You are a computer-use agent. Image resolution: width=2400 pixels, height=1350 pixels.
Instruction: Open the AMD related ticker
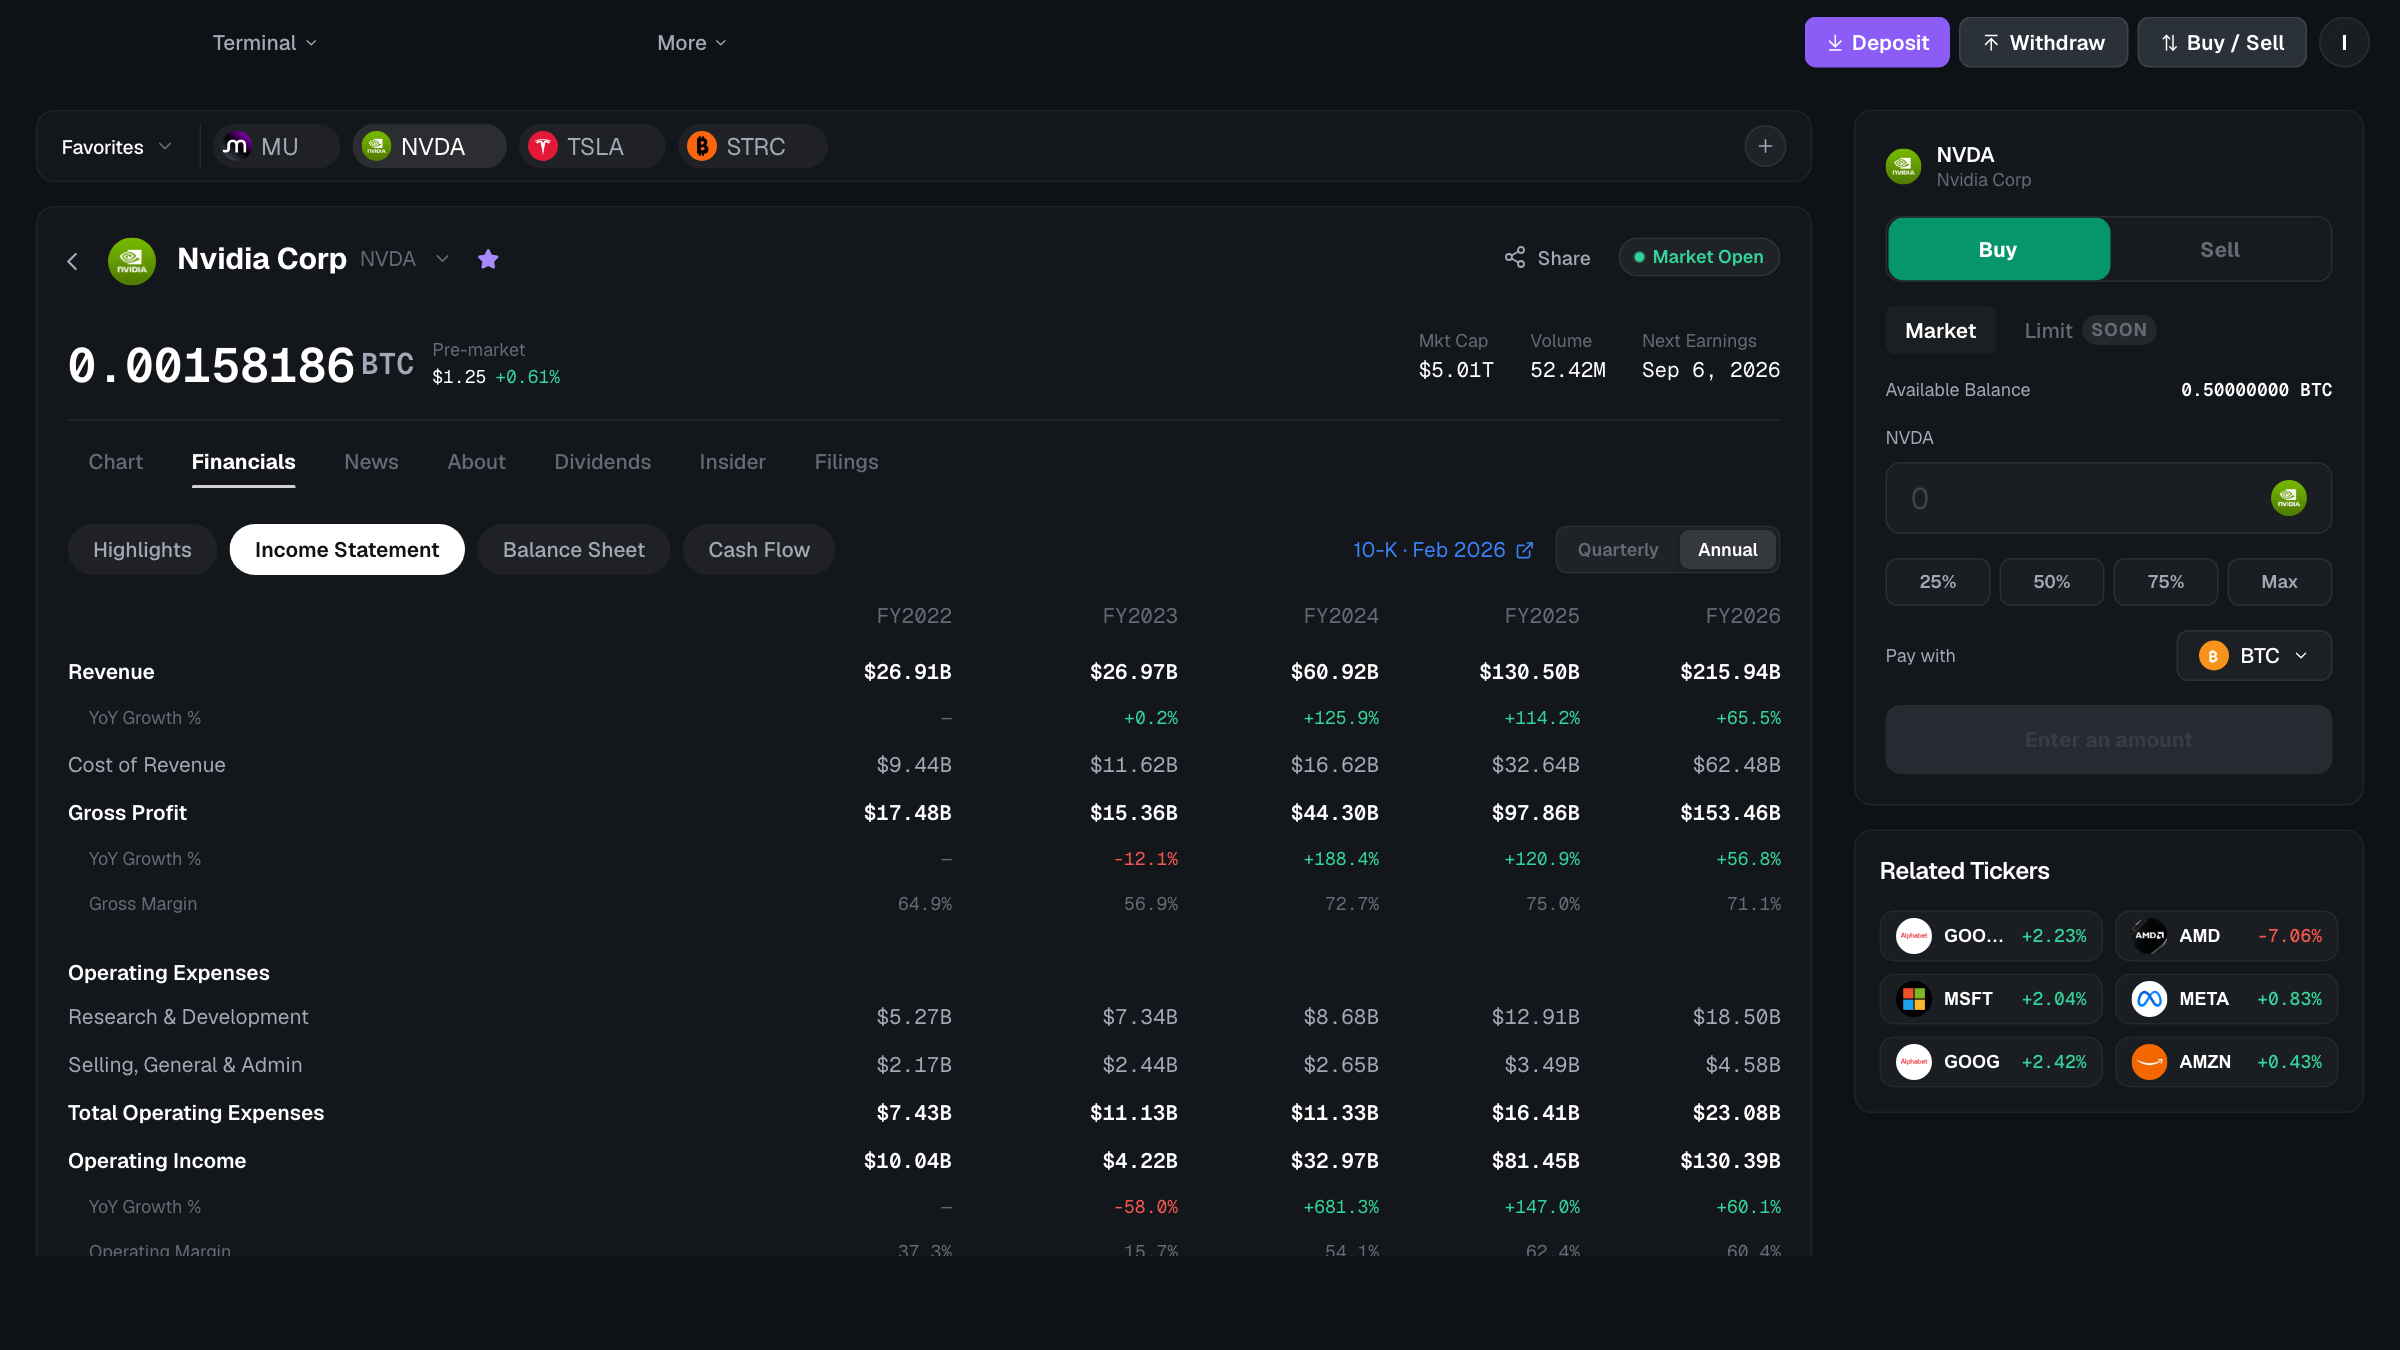[2226, 935]
